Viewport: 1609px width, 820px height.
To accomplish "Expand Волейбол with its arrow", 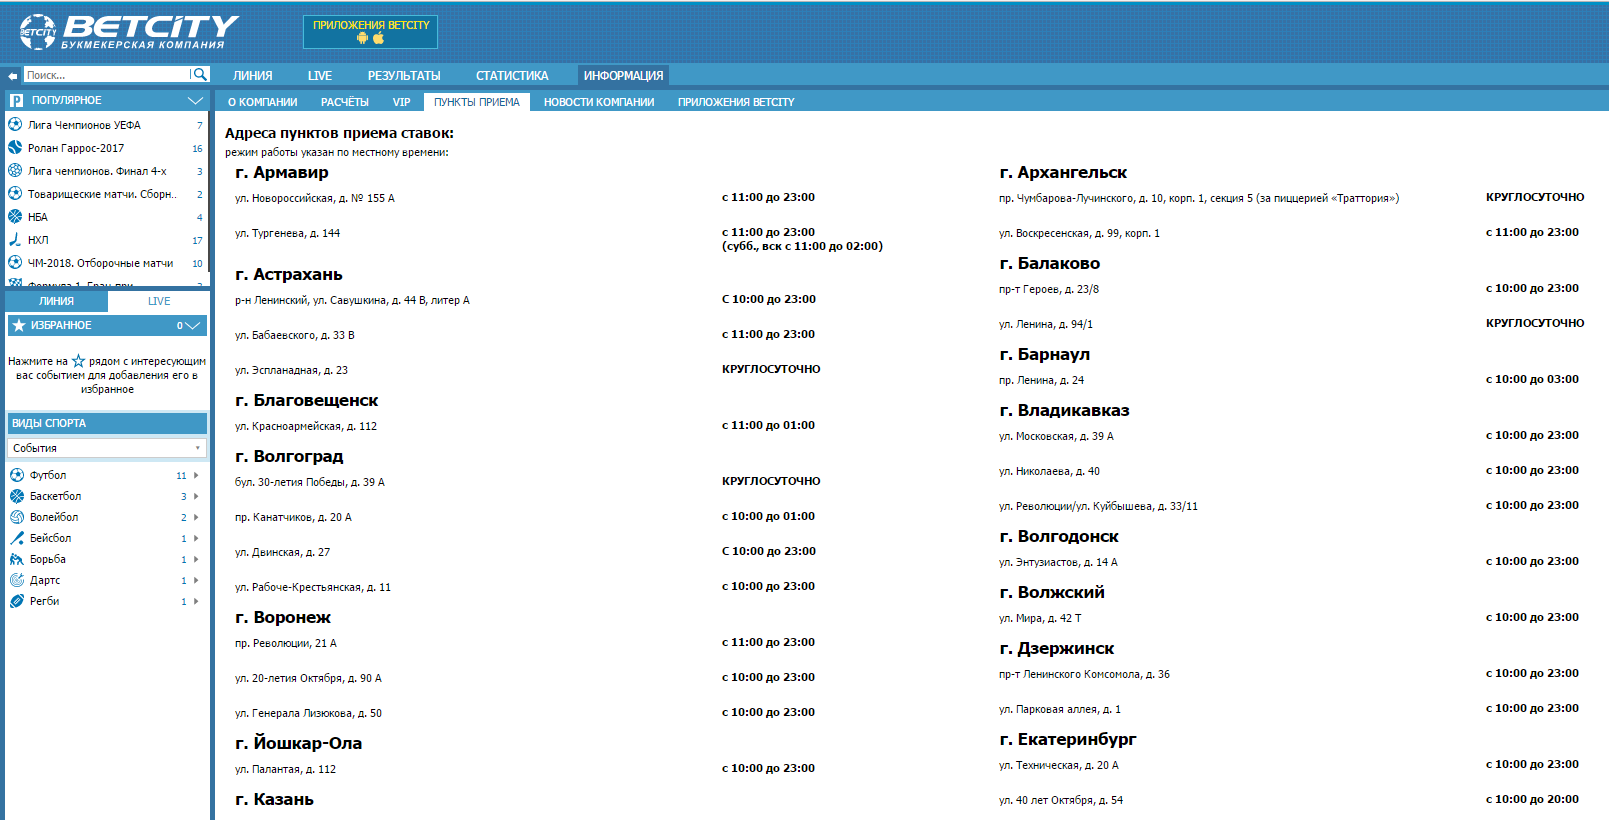I will pyautogui.click(x=196, y=517).
